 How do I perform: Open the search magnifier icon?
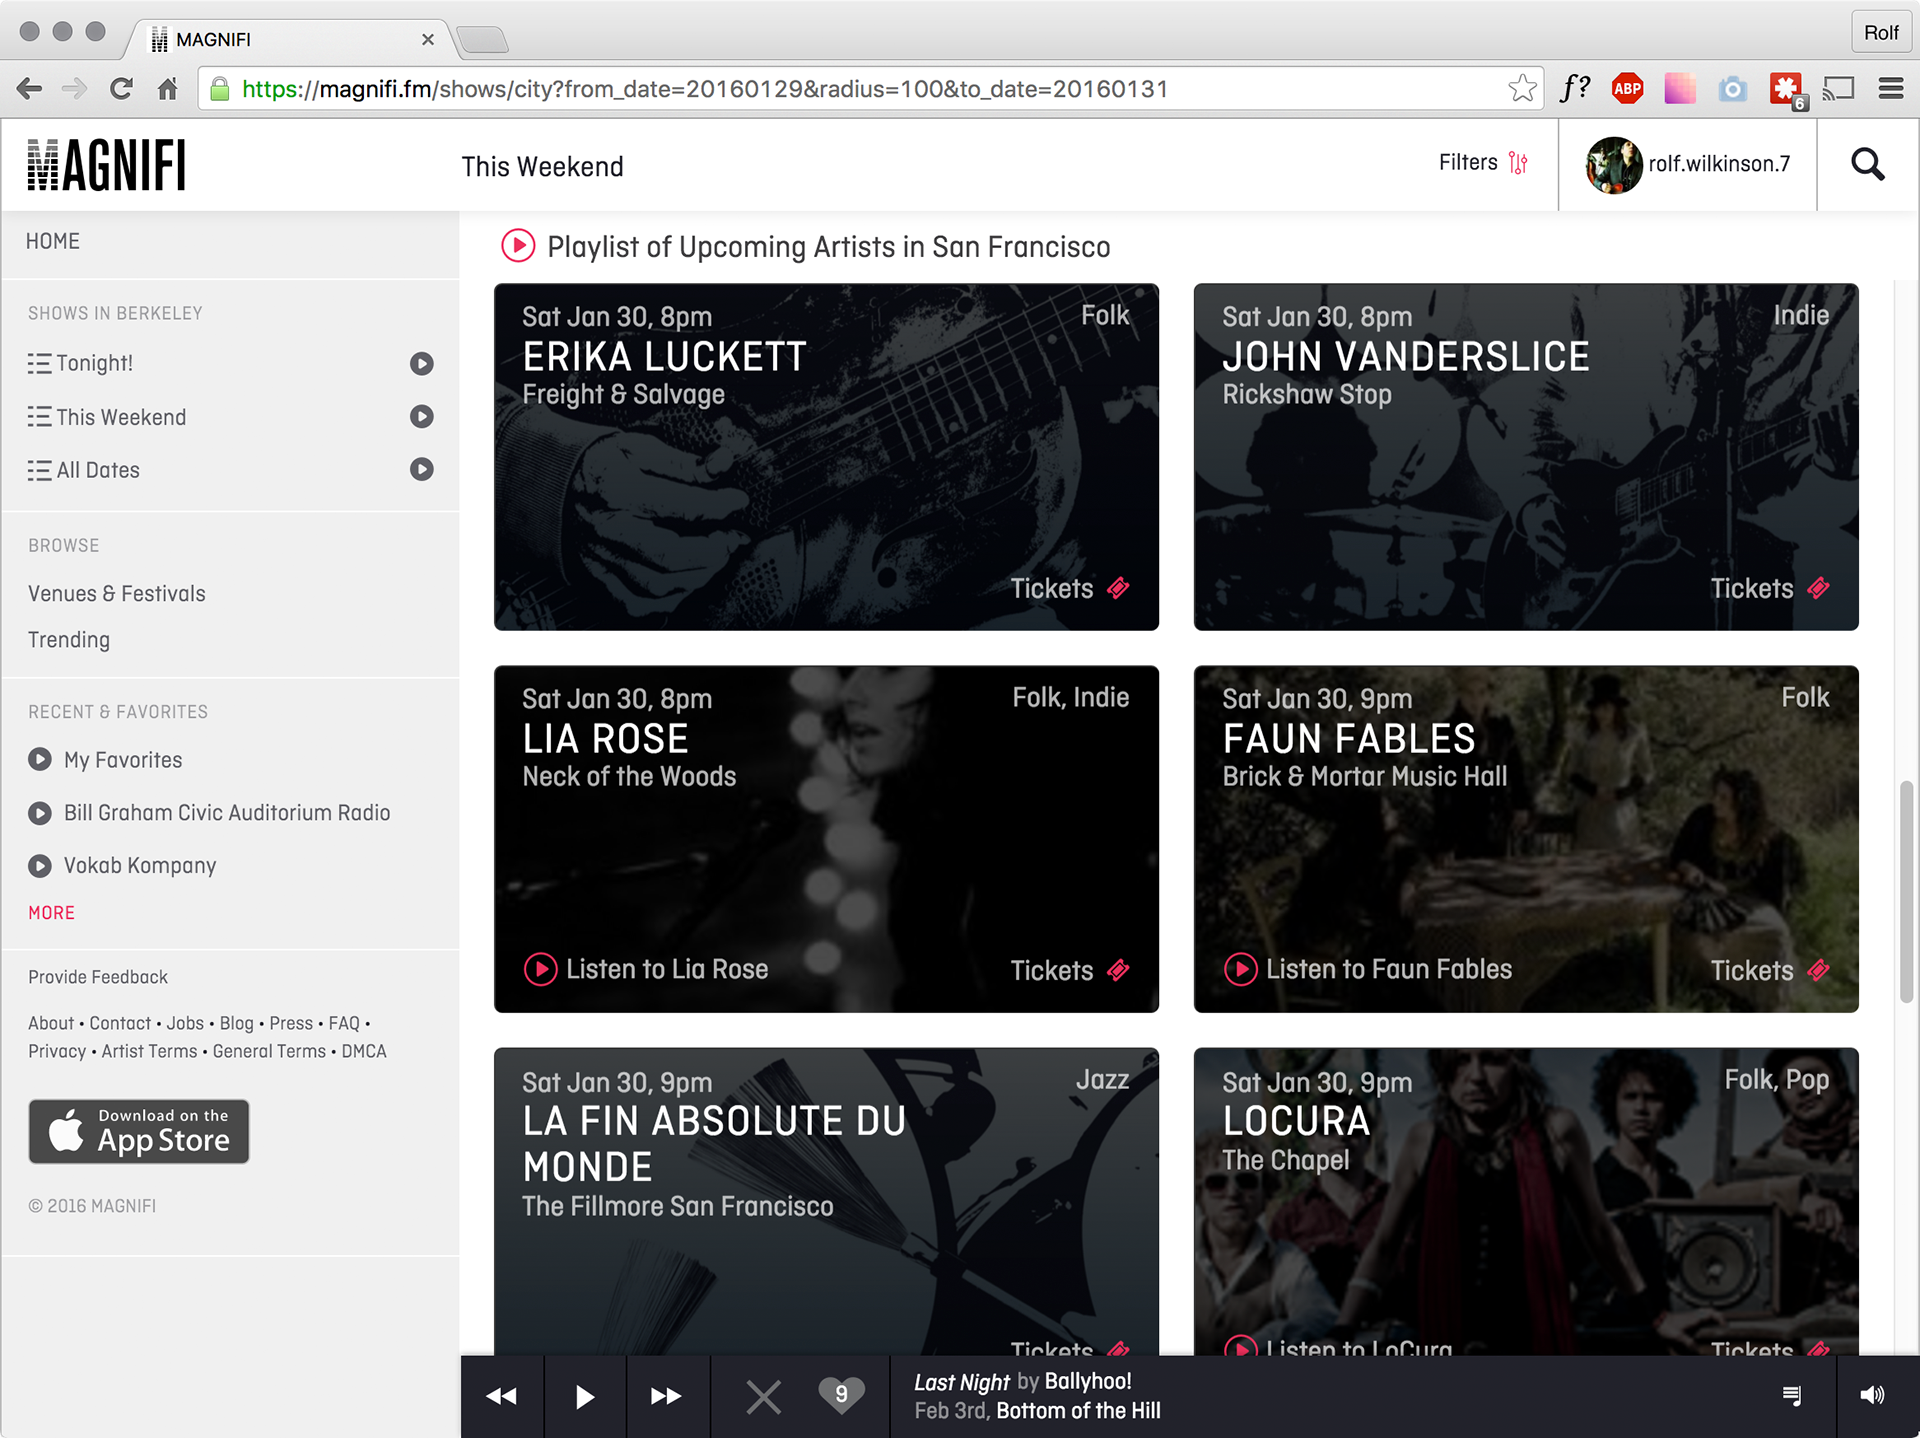point(1867,164)
